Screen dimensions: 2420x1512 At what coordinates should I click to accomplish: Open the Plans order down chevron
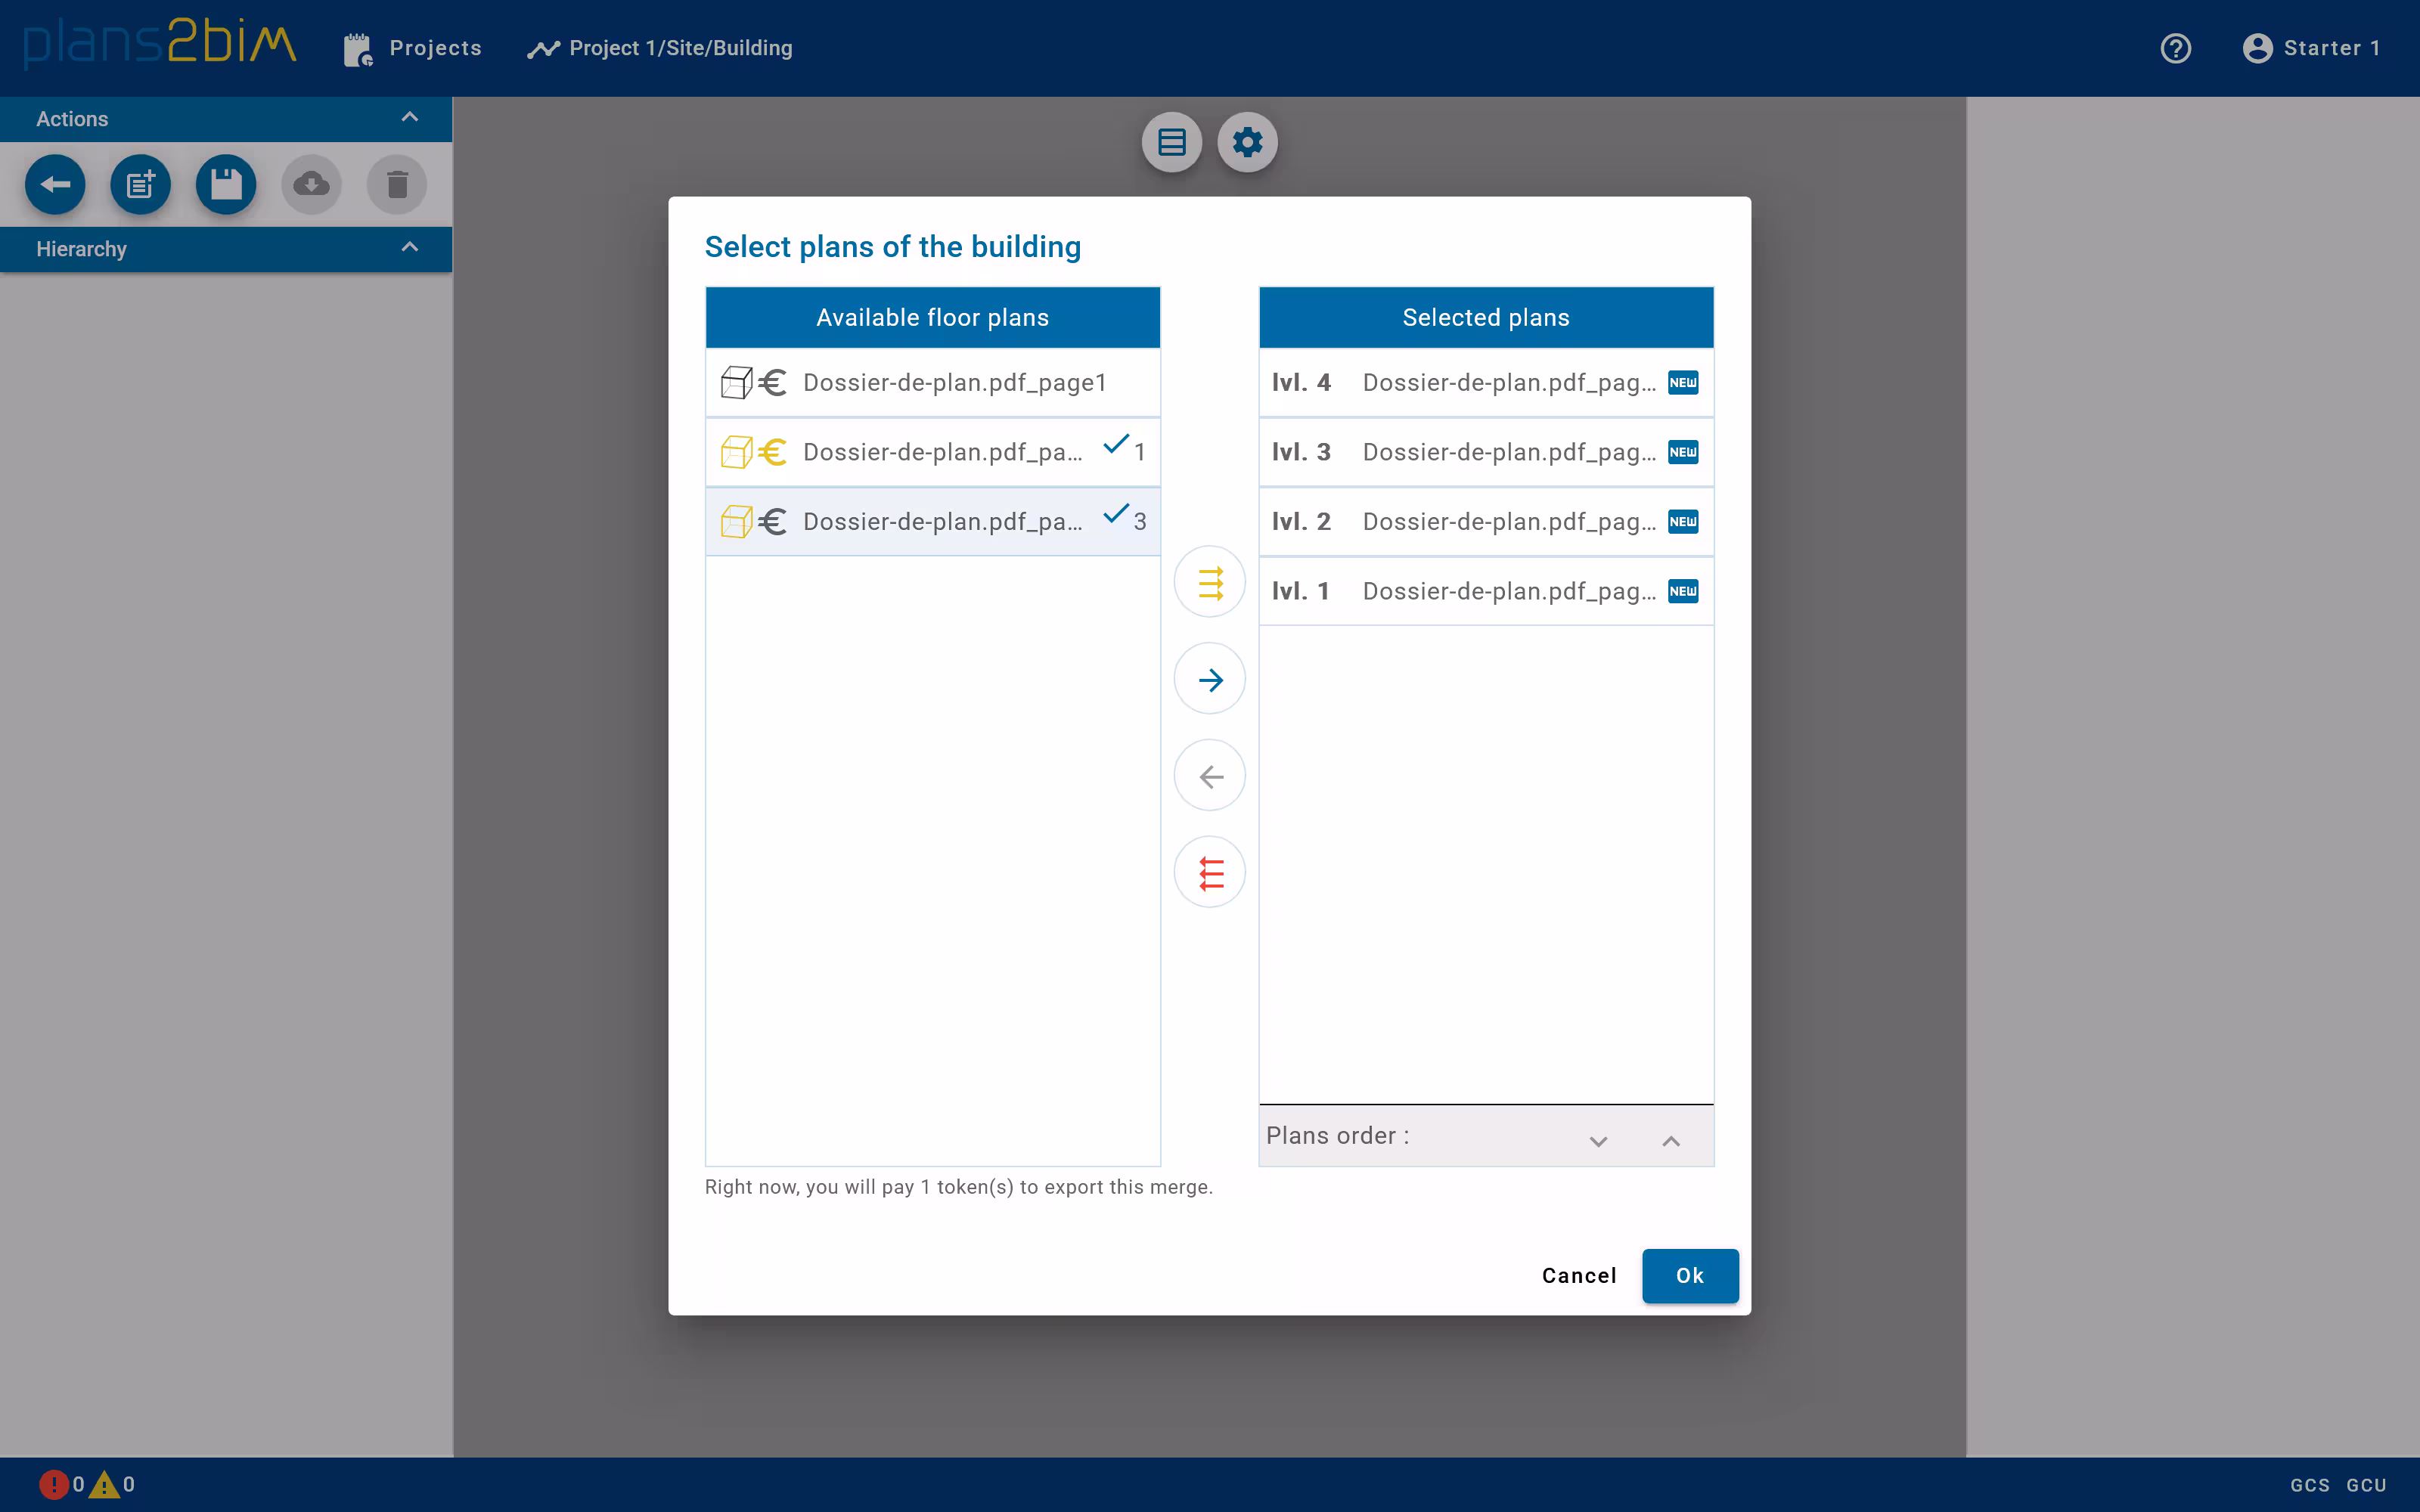pyautogui.click(x=1598, y=1140)
